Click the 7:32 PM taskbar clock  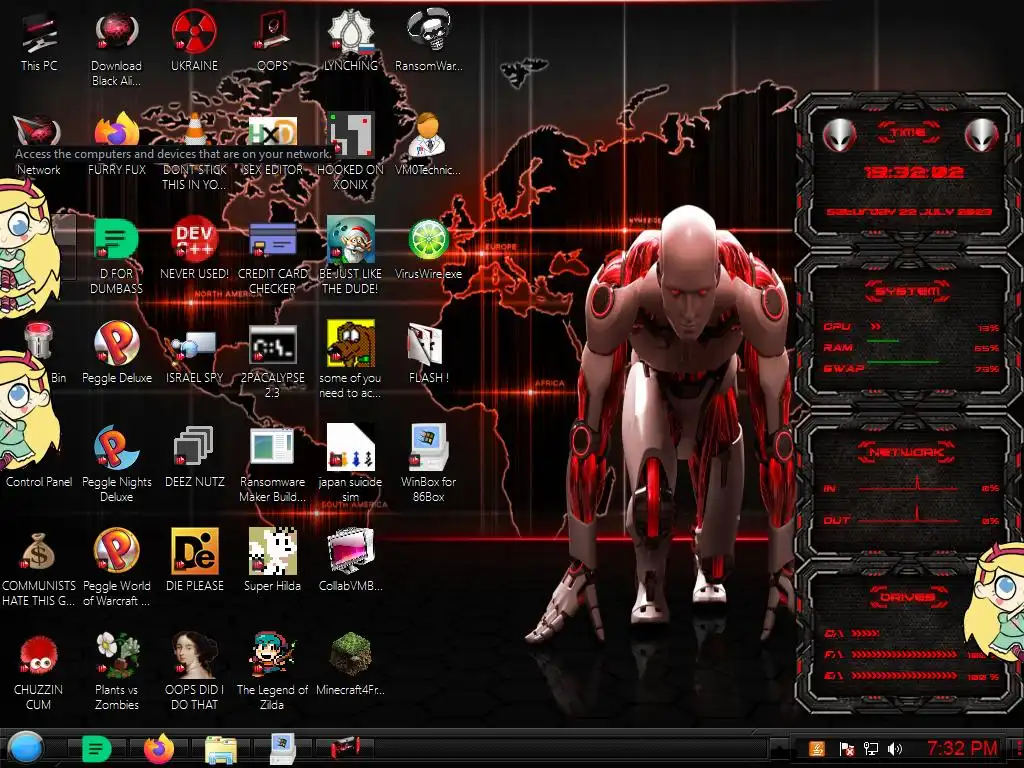(x=962, y=748)
